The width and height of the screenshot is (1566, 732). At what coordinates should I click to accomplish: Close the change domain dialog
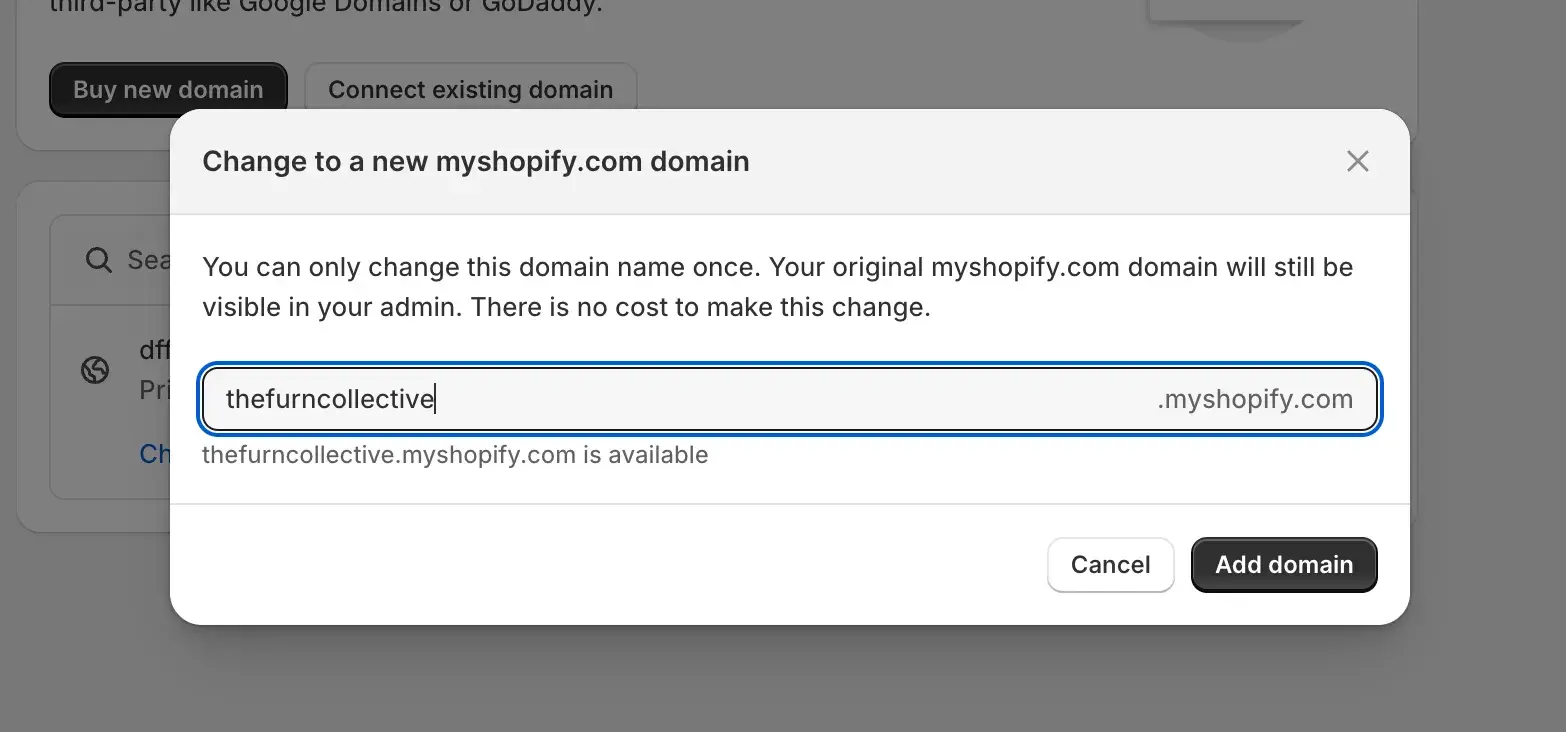click(1357, 161)
